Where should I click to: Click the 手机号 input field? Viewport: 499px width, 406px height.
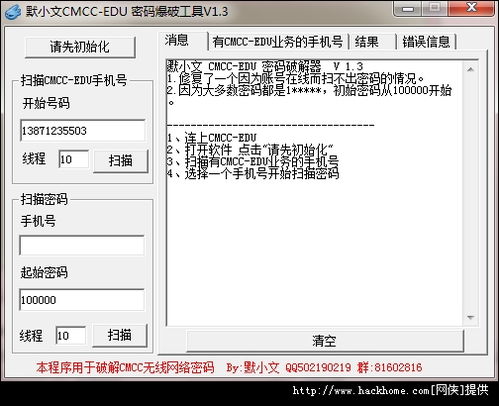pos(82,245)
